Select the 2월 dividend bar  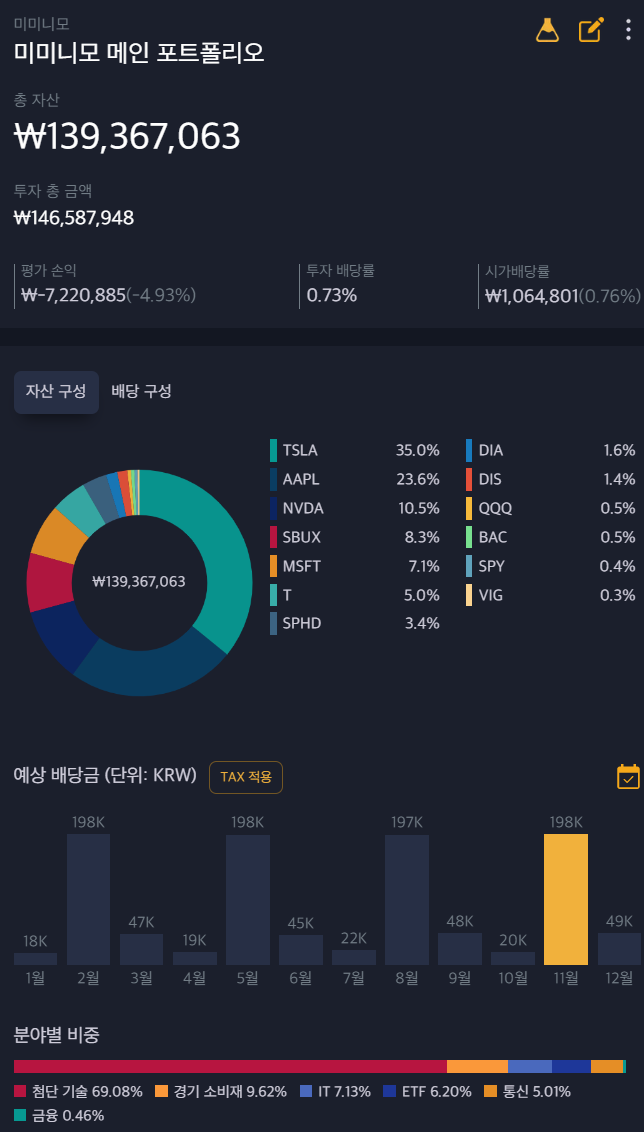89,900
